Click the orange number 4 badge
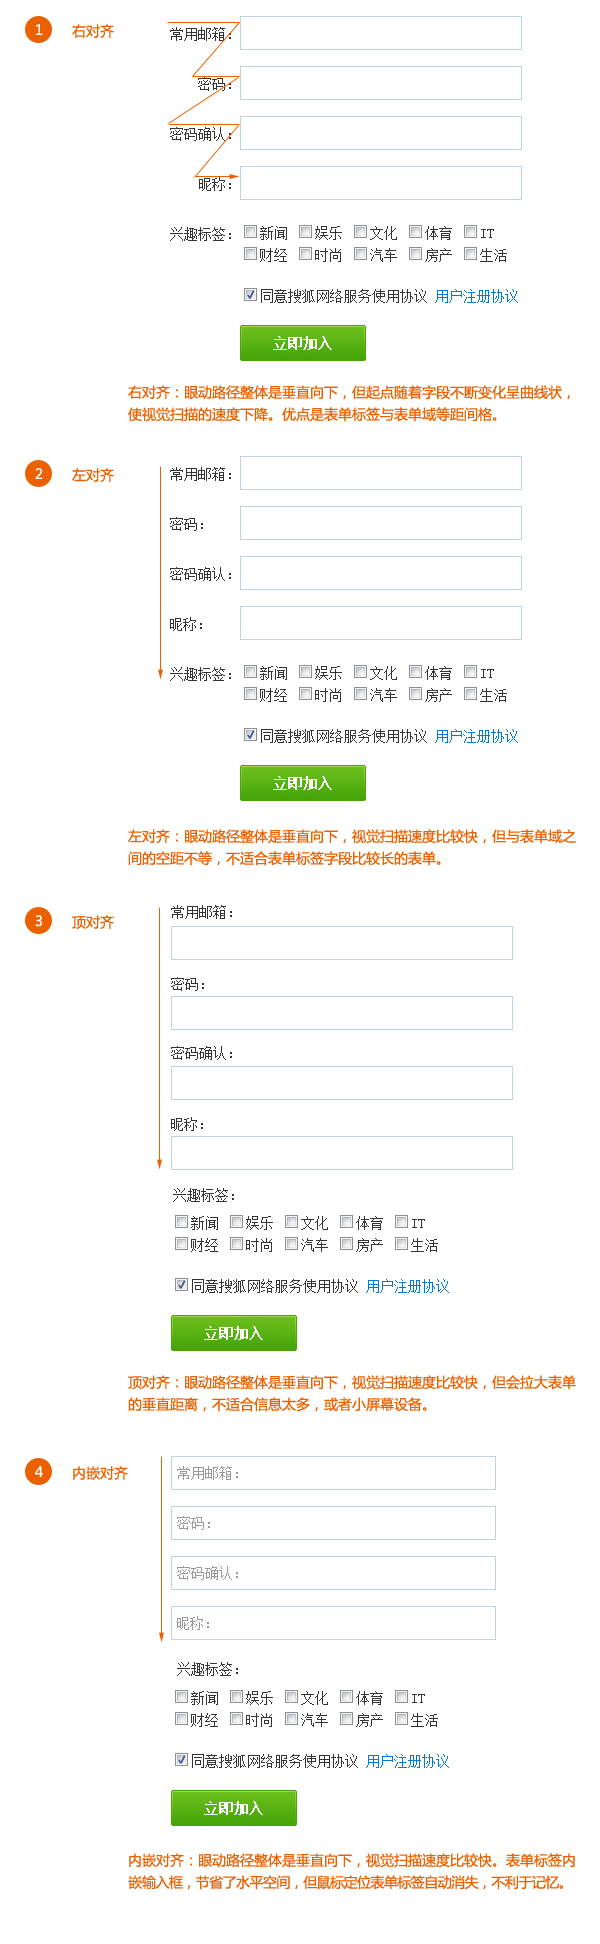Image resolution: width=600 pixels, height=1944 pixels. 38,1472
